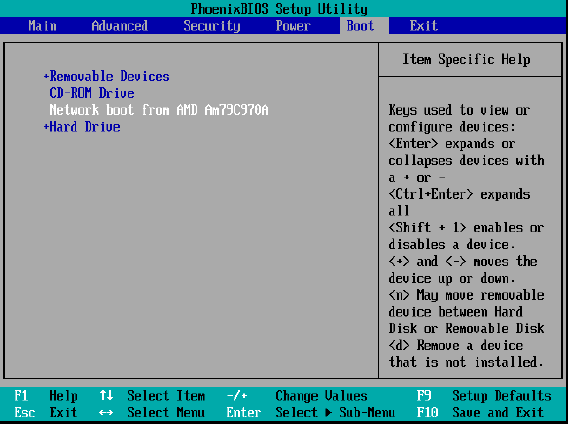Click the Change Values footer label
The height and width of the screenshot is (424, 568).
(x=321, y=395)
